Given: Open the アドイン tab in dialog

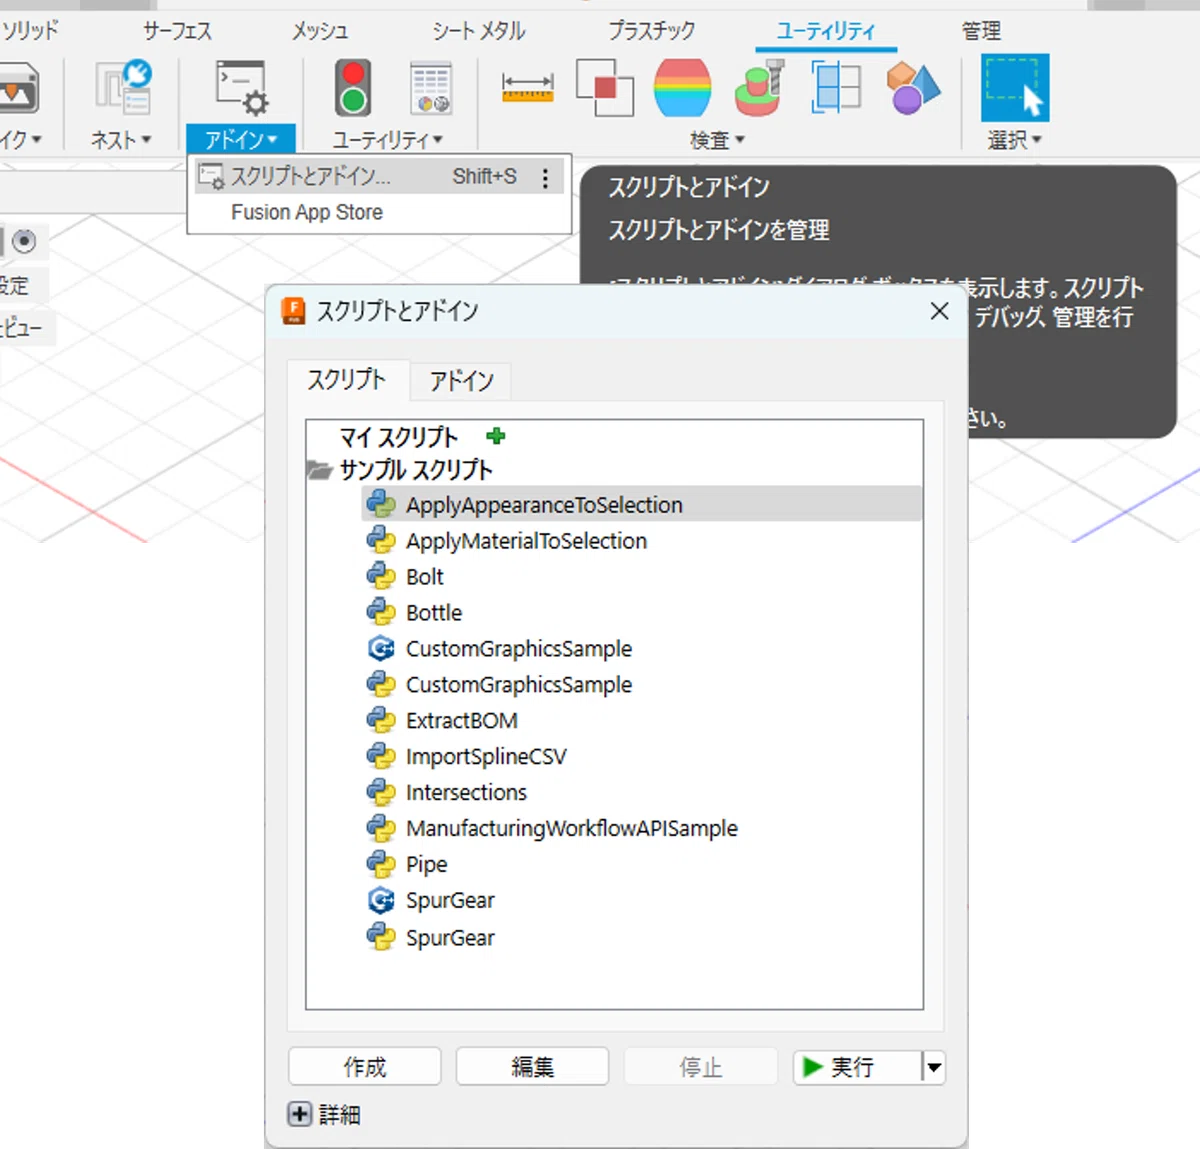Looking at the screenshot, I should tap(461, 381).
